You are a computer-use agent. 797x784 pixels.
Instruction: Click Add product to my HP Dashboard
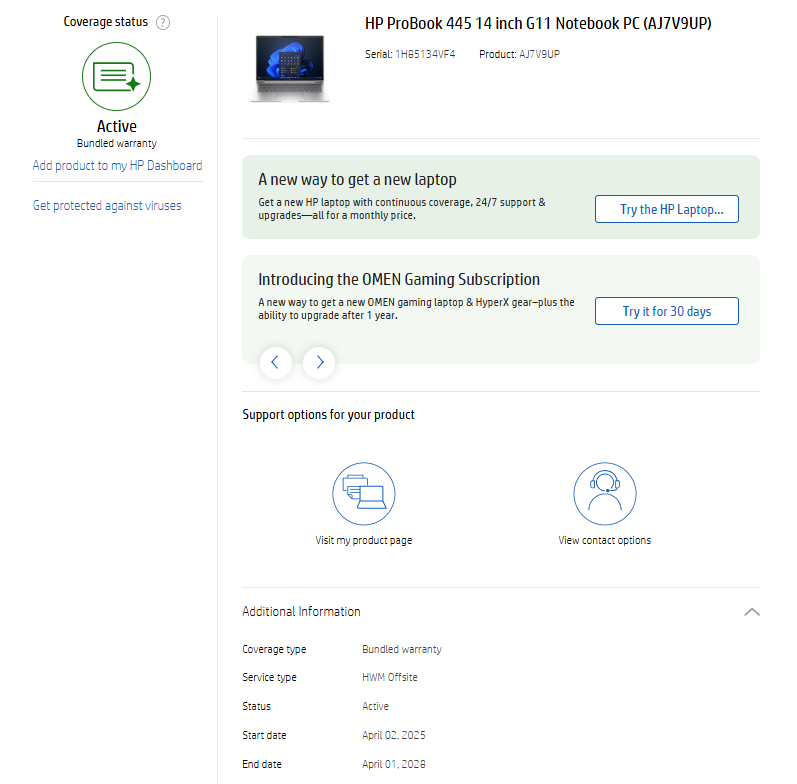tap(117, 166)
